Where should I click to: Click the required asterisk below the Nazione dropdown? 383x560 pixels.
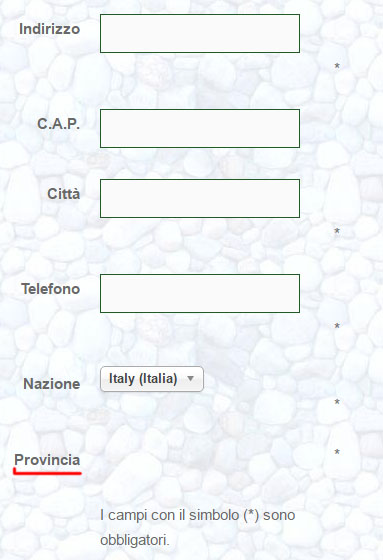click(337, 402)
